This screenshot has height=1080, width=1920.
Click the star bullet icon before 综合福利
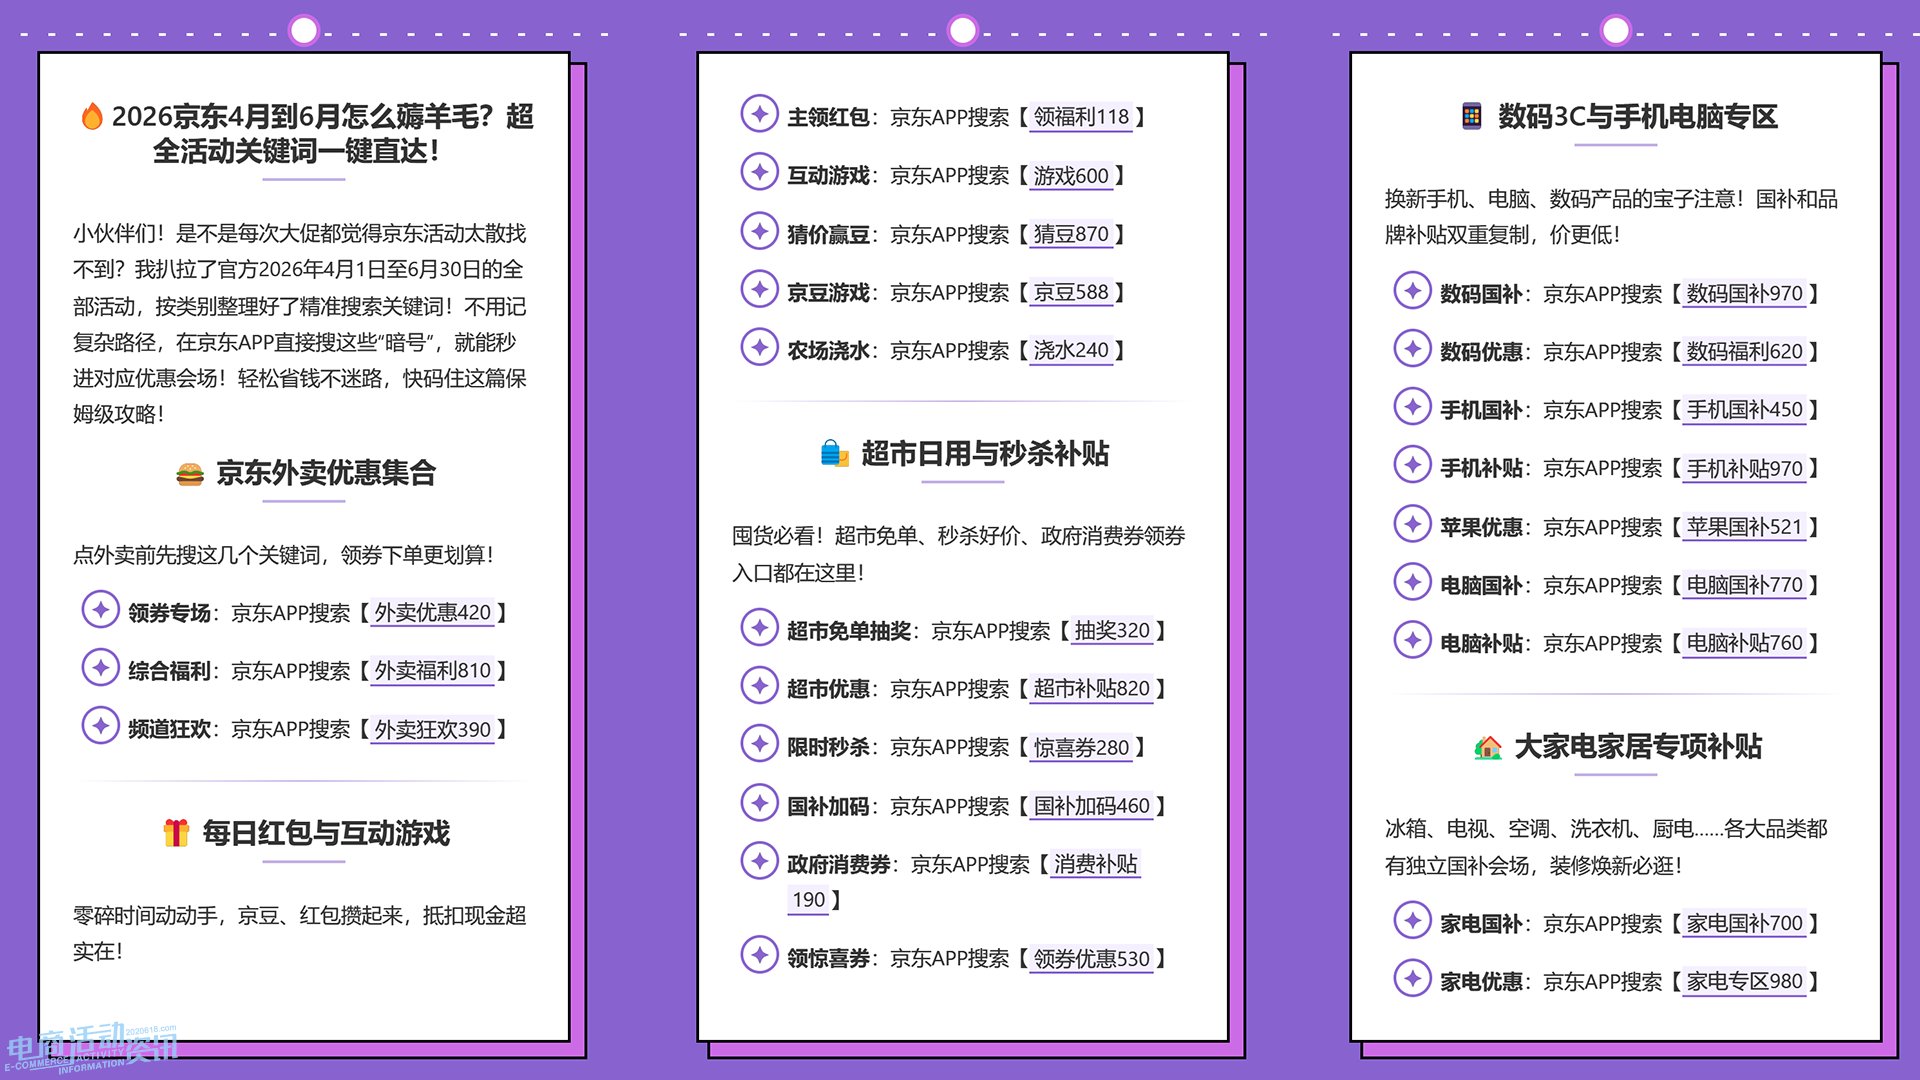pyautogui.click(x=101, y=668)
